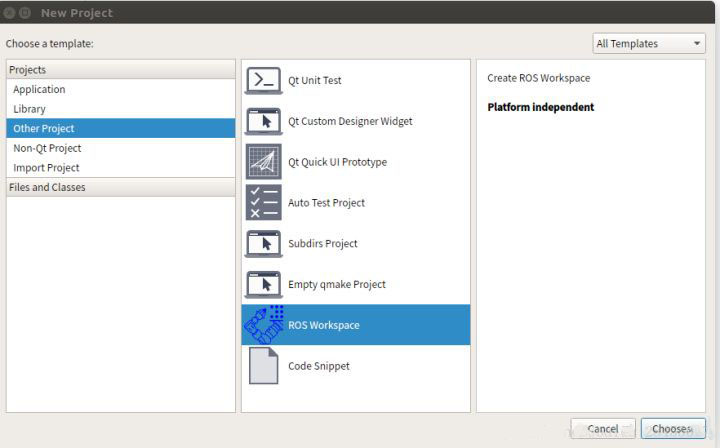
Task: Click the Qt Quick UI Prototype icon
Action: (264, 162)
